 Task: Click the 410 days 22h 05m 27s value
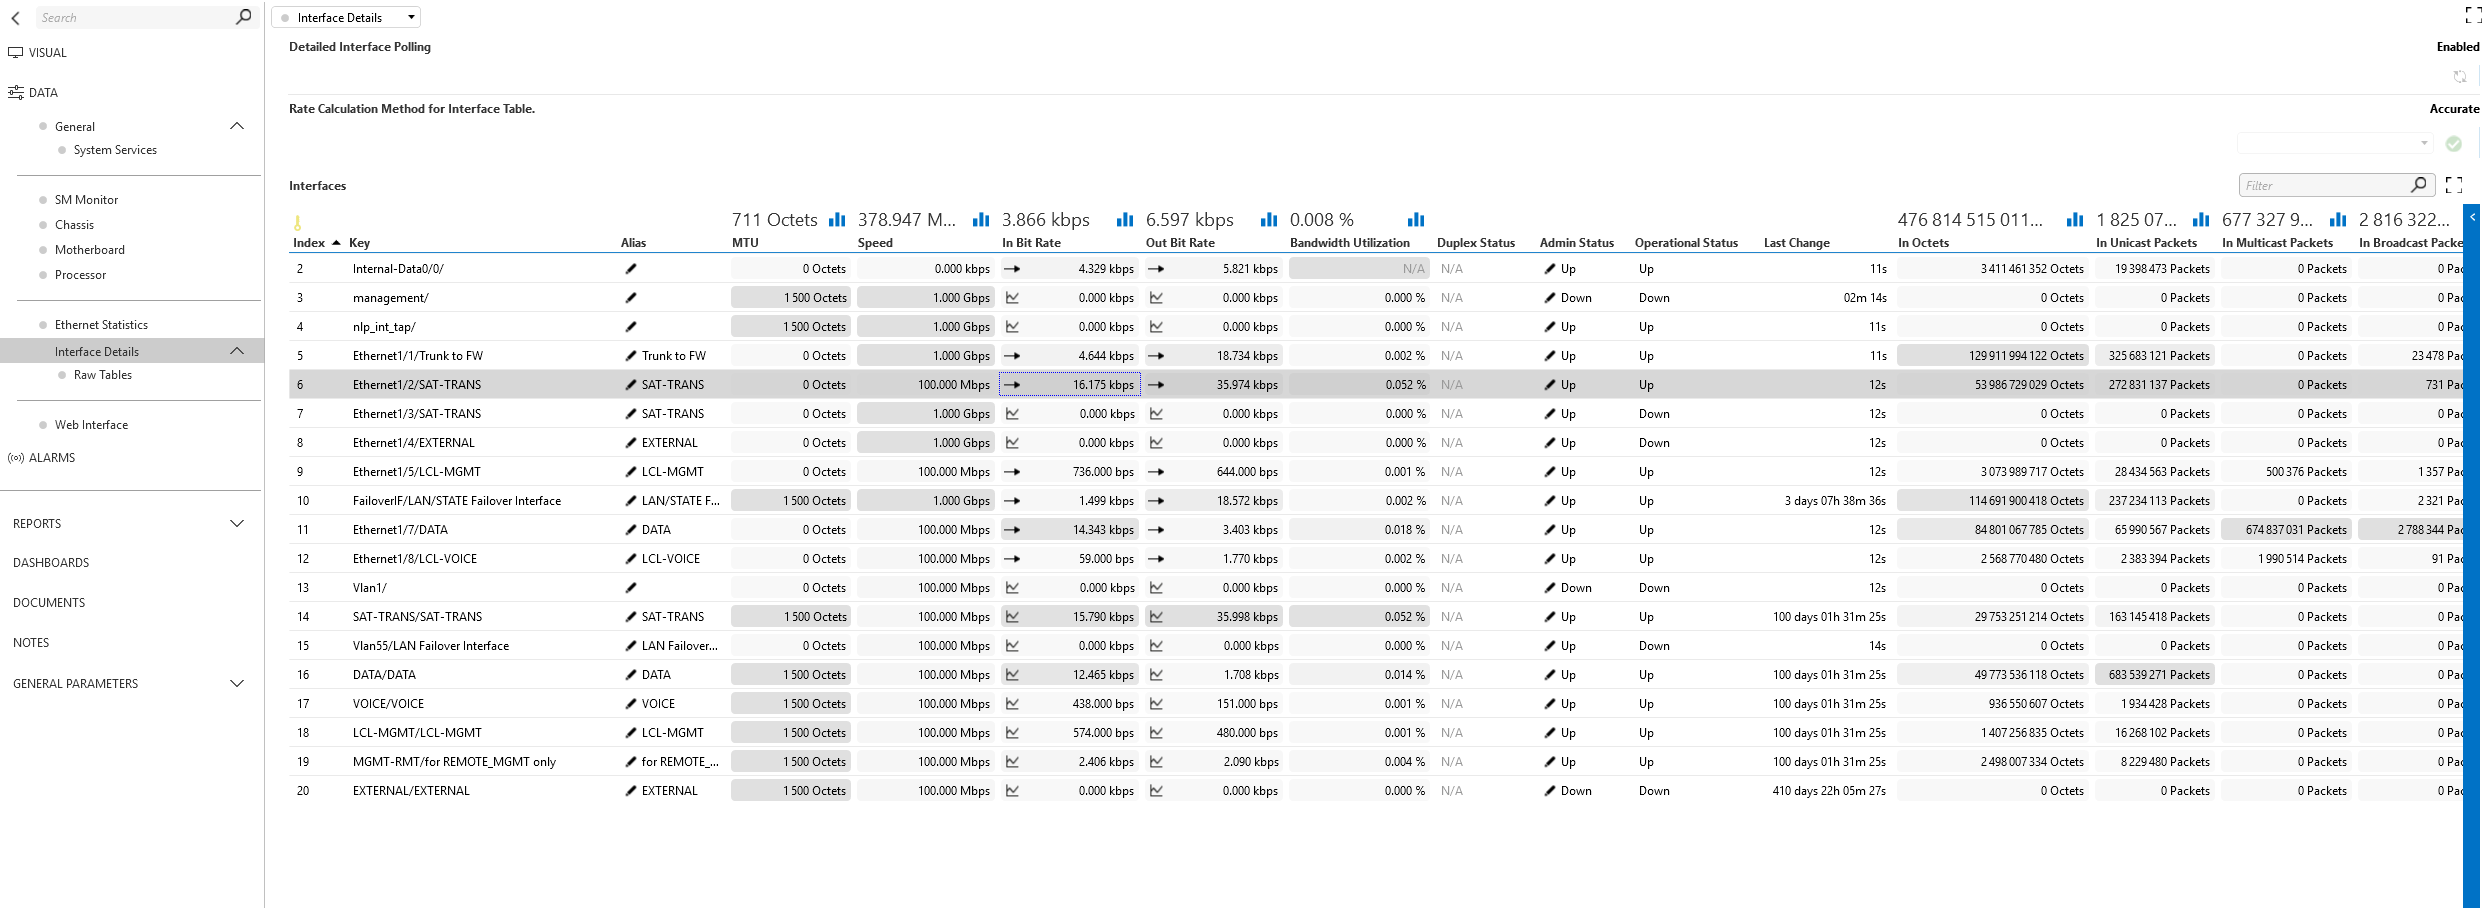coord(1829,791)
